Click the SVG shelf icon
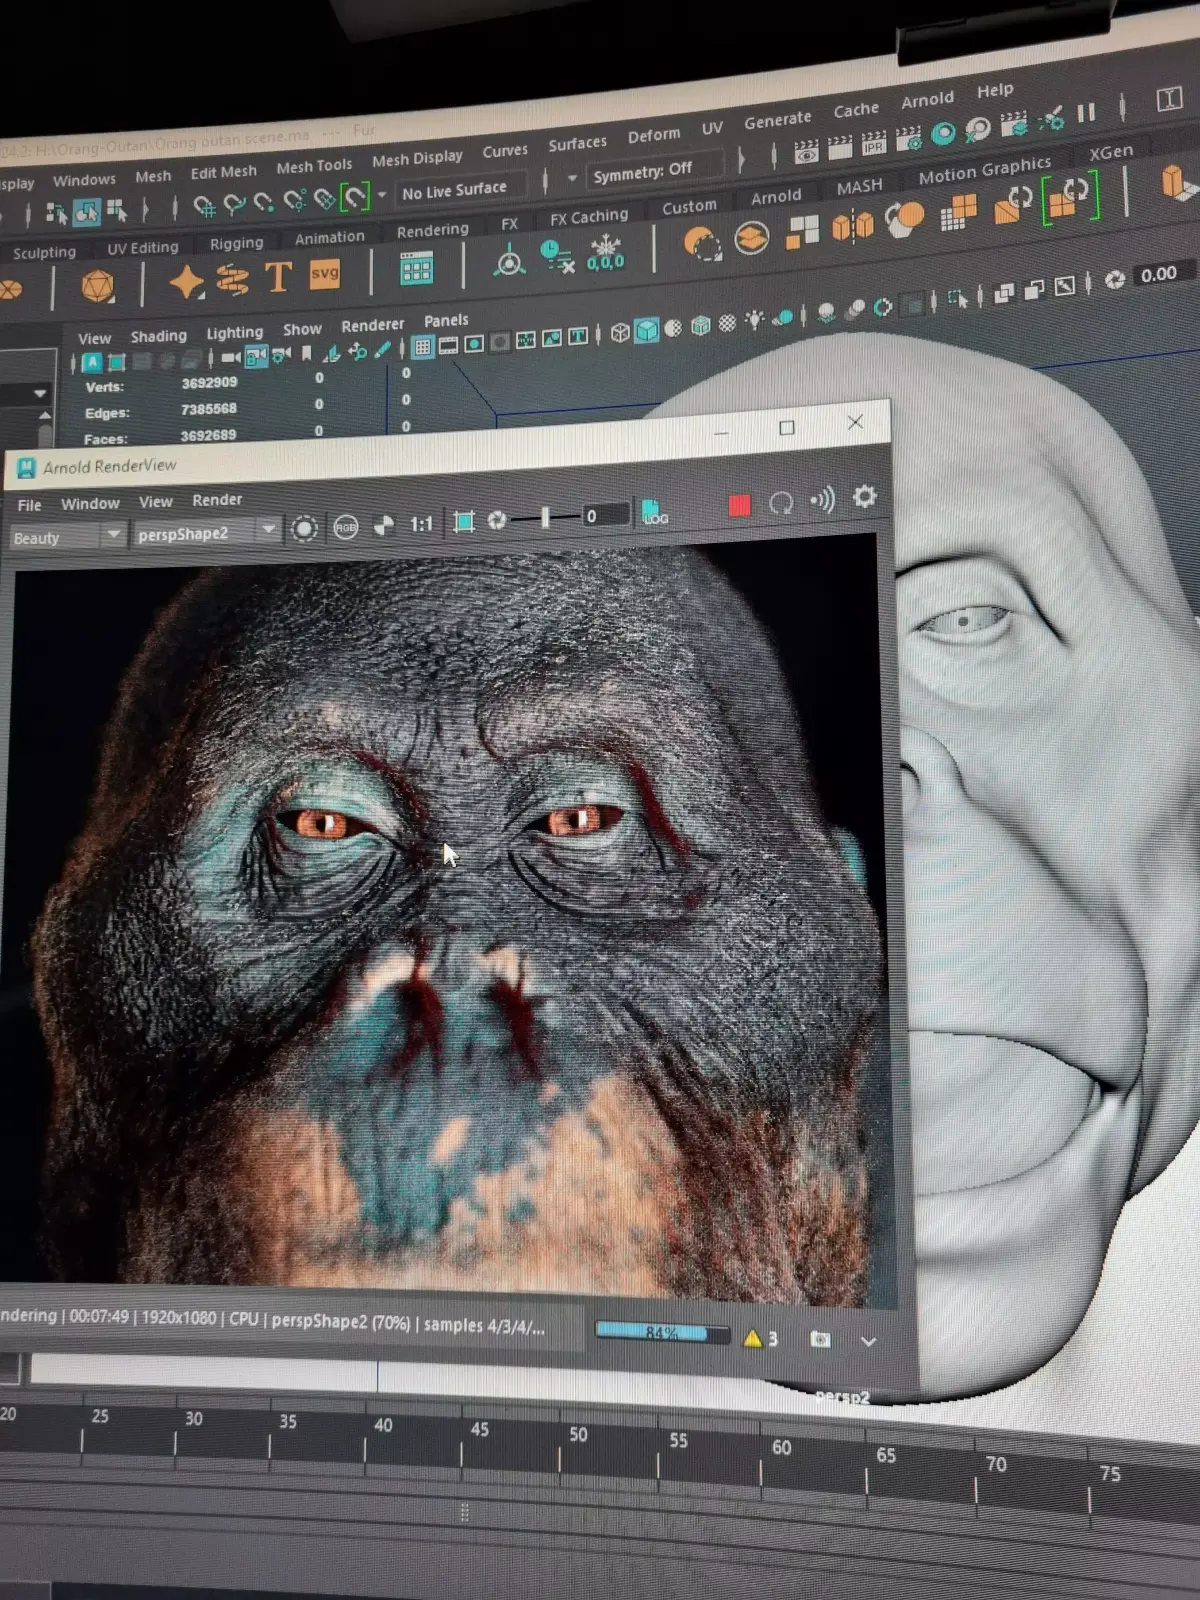 pyautogui.click(x=325, y=274)
